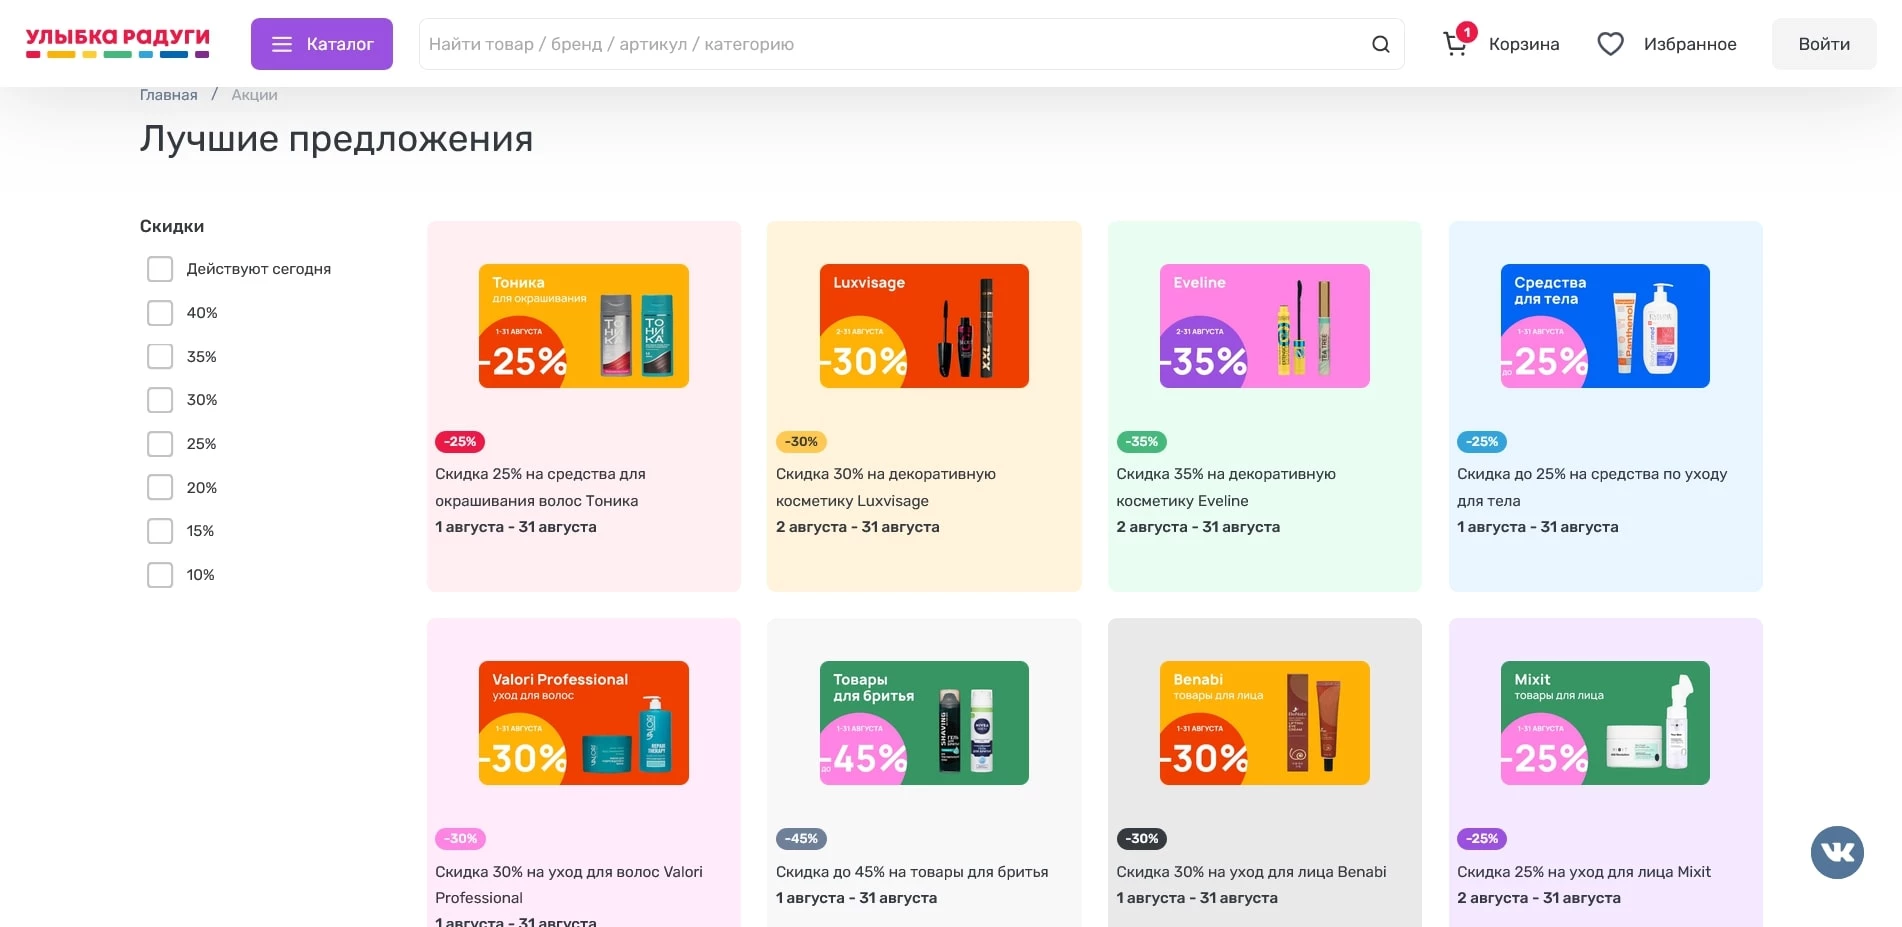The image size is (1902, 927).
Task: Select the 10% discount checkbox
Action: click(160, 575)
